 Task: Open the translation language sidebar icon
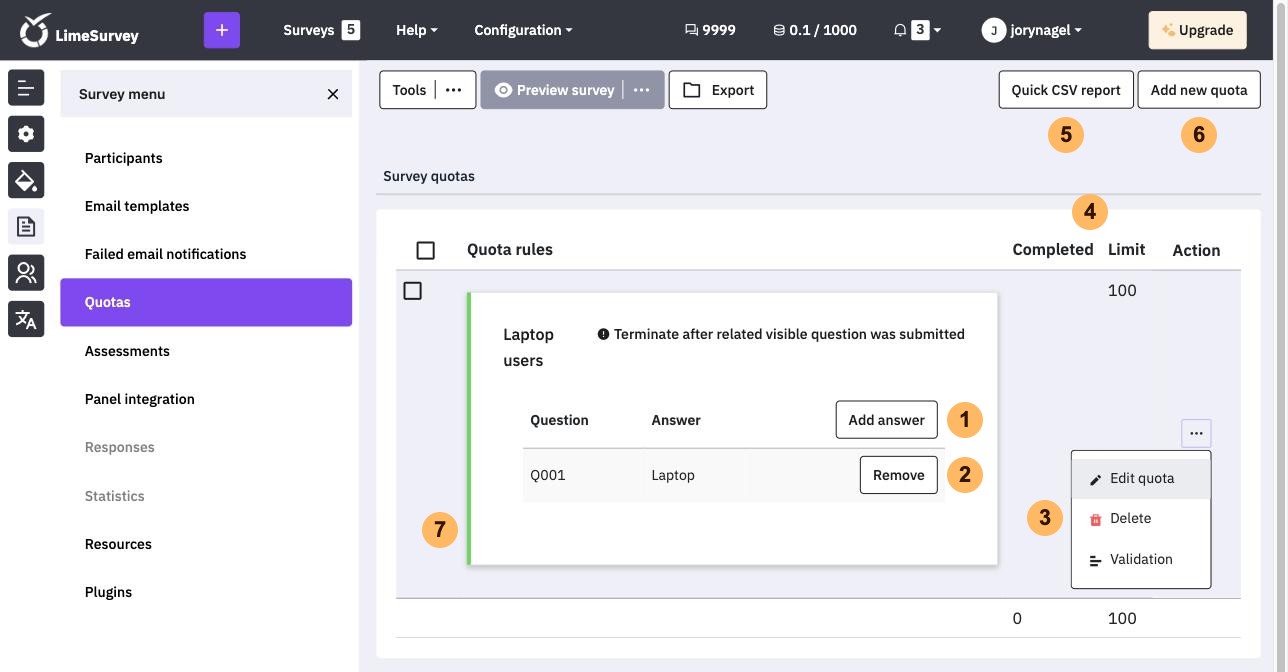(26, 319)
